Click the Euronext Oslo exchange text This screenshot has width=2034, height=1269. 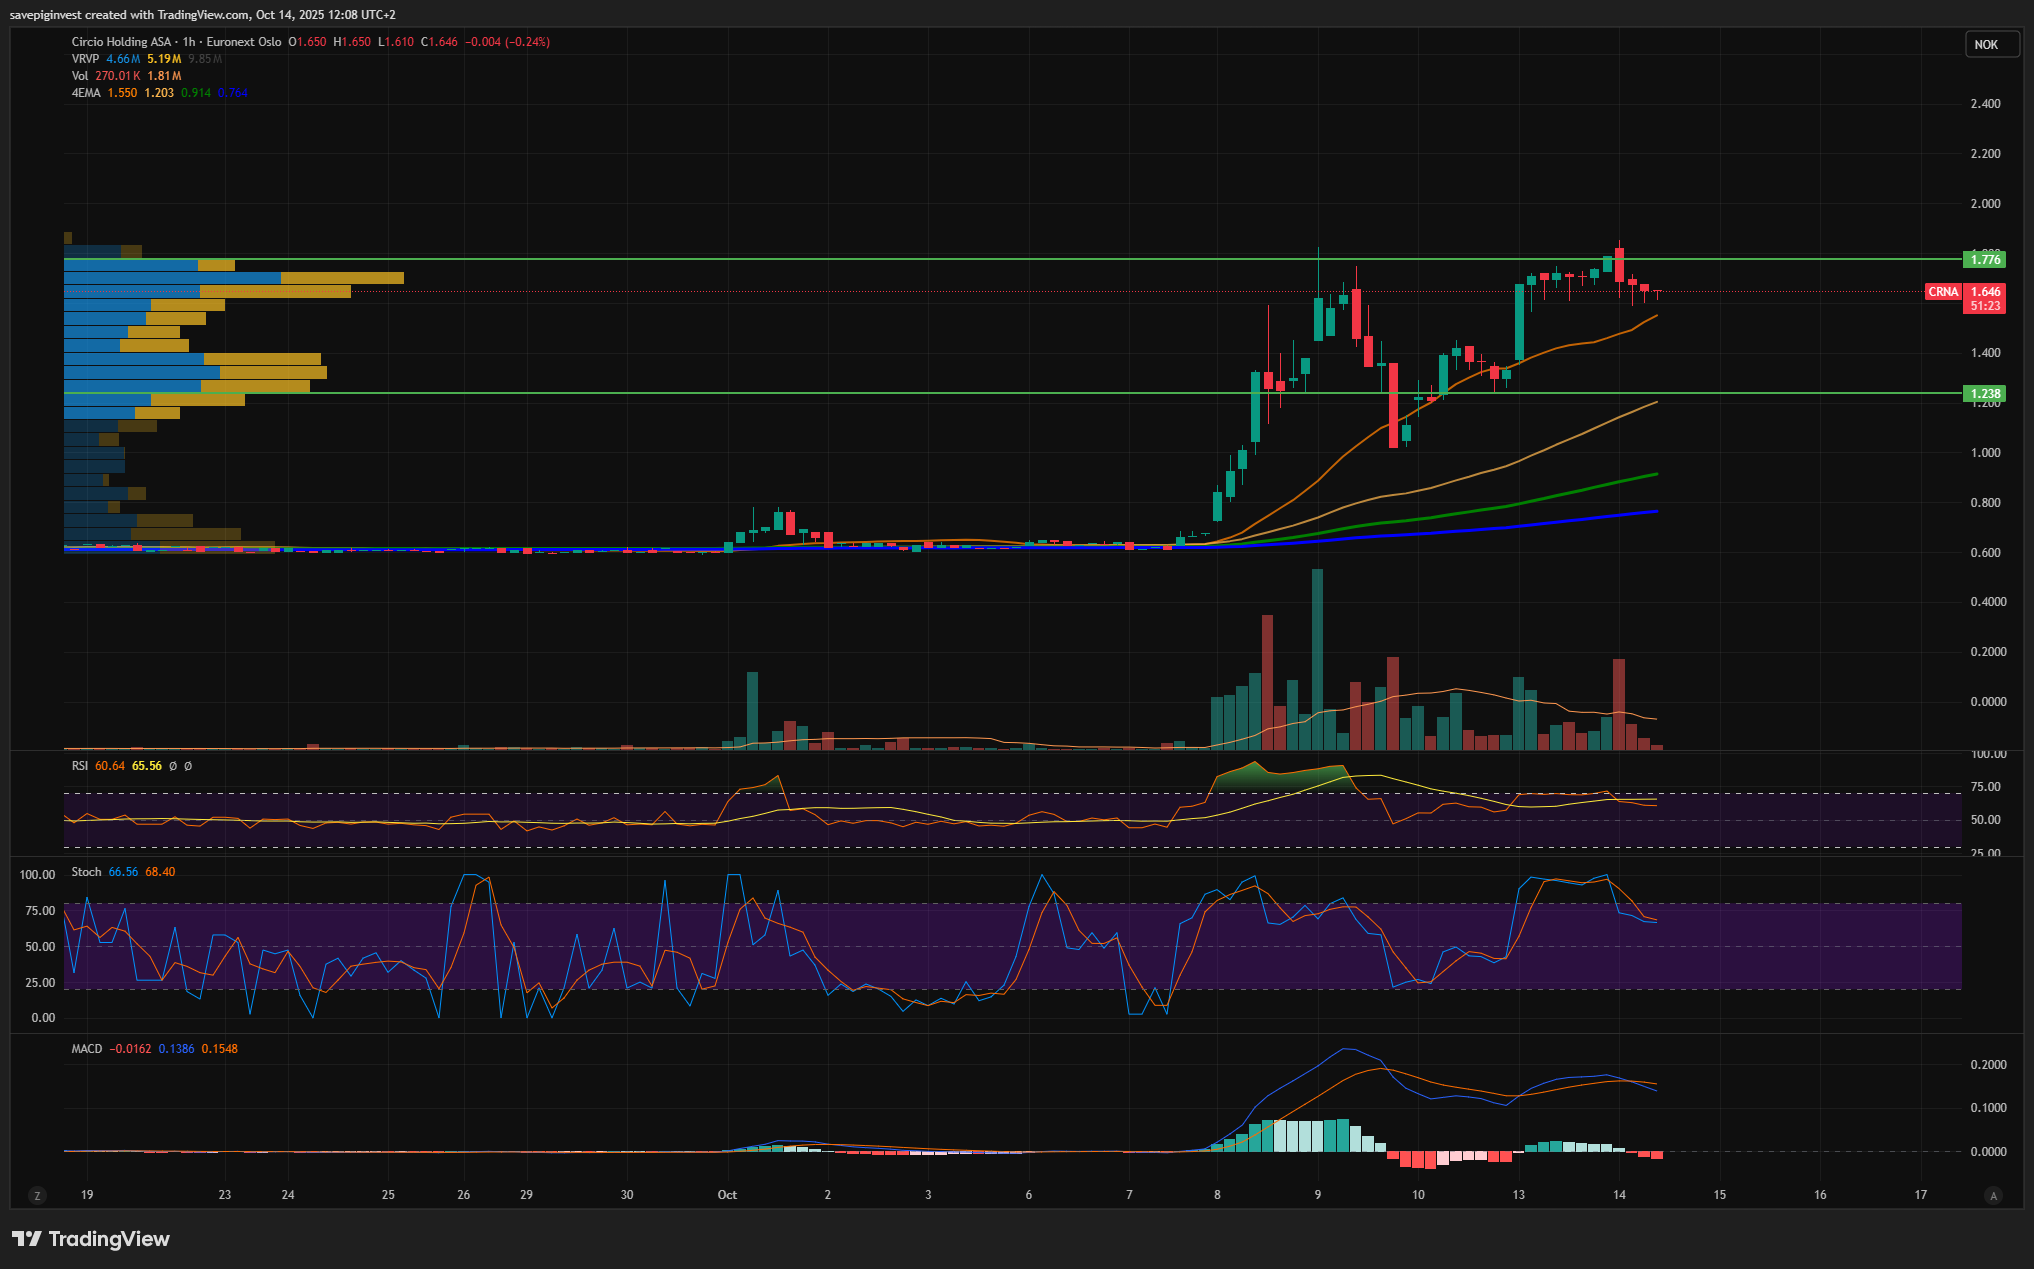click(244, 42)
